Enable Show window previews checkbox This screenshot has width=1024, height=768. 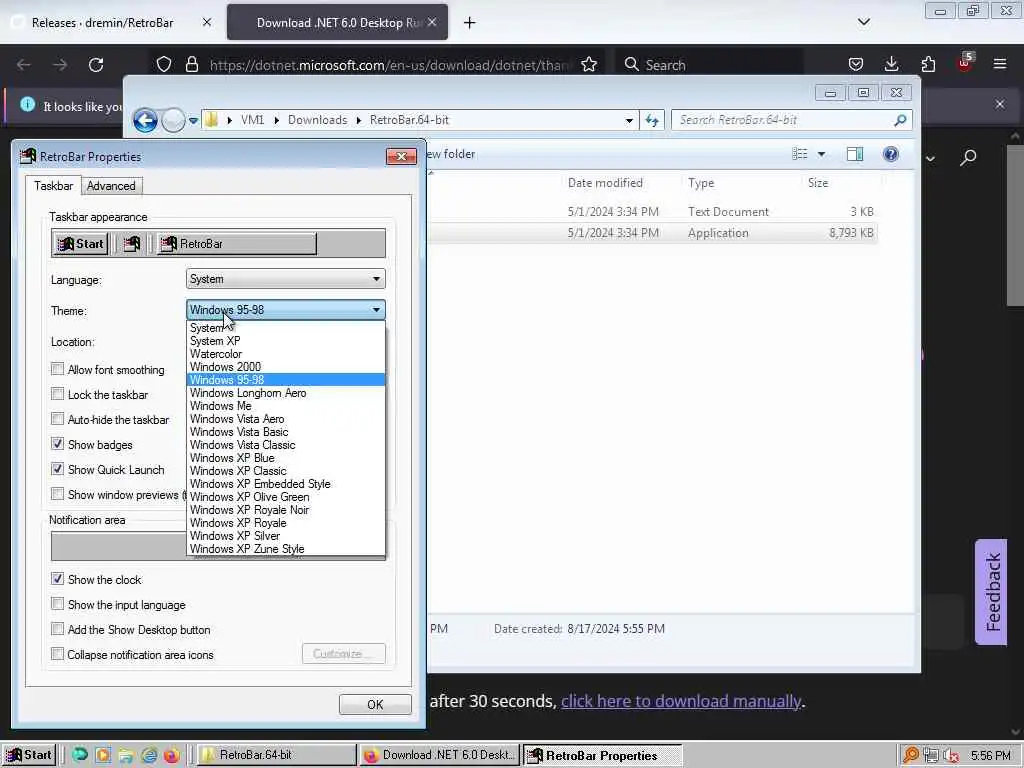tap(57, 494)
